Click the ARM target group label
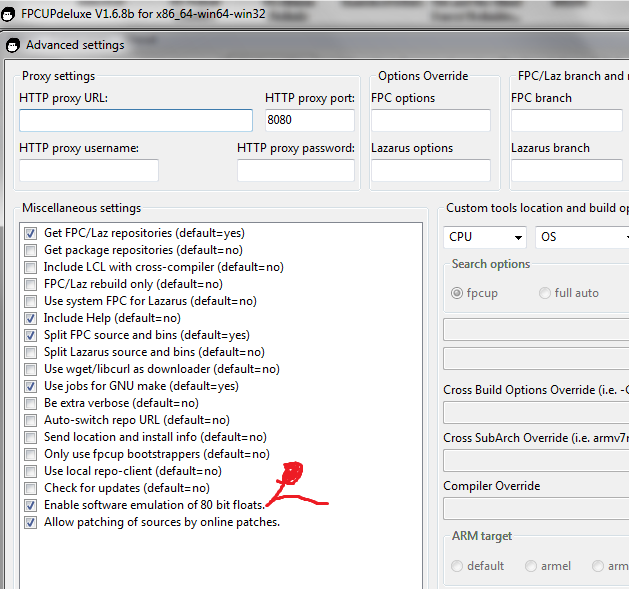This screenshot has width=629, height=589. pos(482,536)
